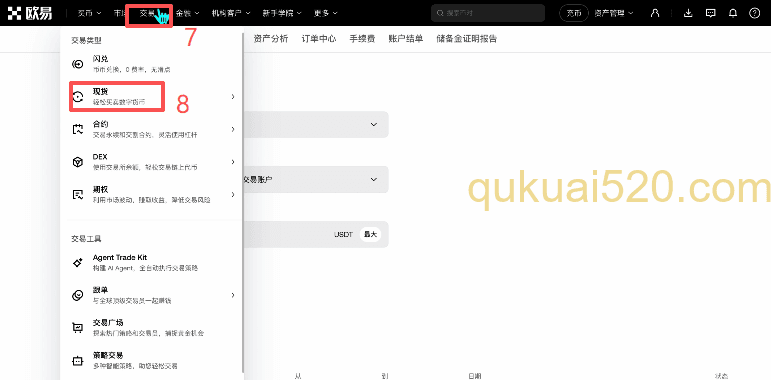Expand the 合约 submenu arrow

(x=233, y=129)
